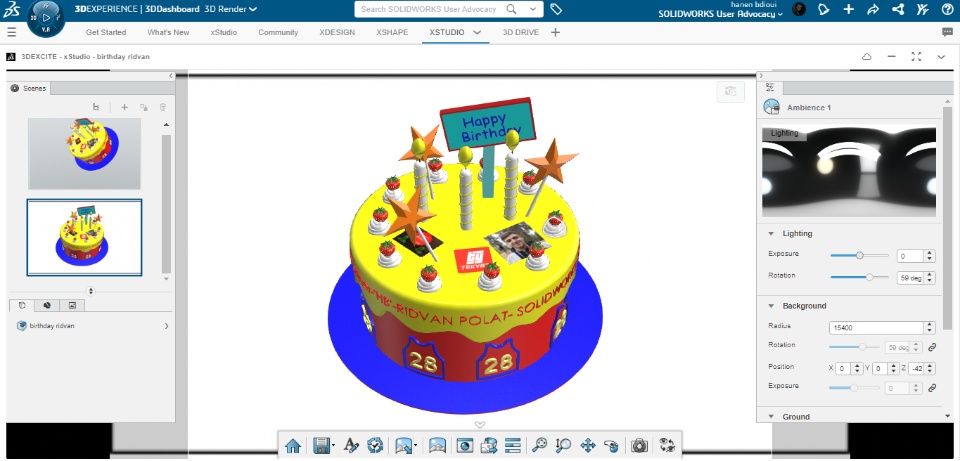Select the rotate view tool

(611, 446)
